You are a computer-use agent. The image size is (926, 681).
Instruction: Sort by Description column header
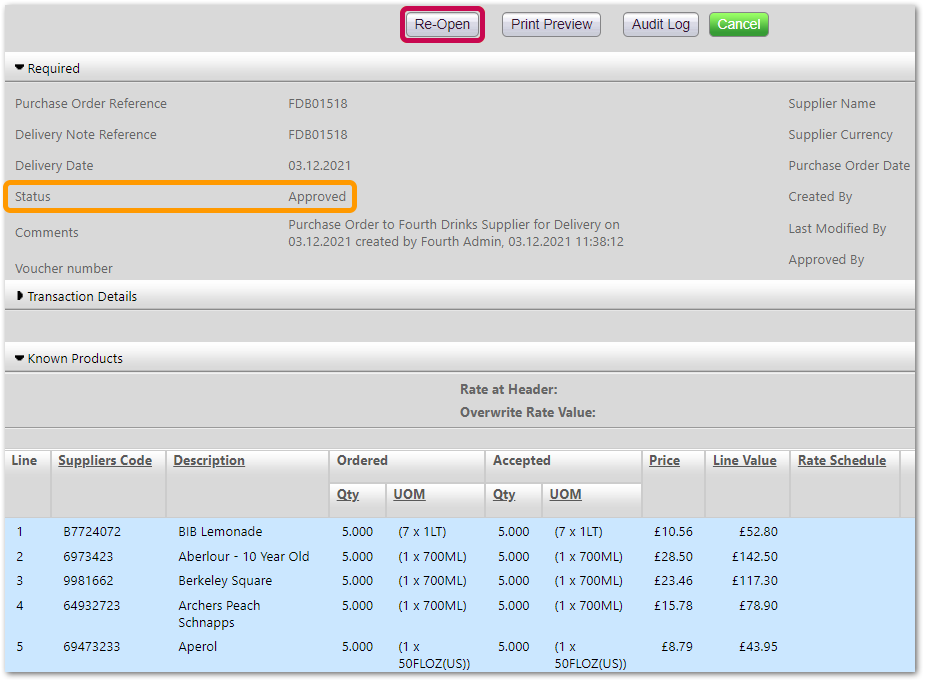coord(209,460)
